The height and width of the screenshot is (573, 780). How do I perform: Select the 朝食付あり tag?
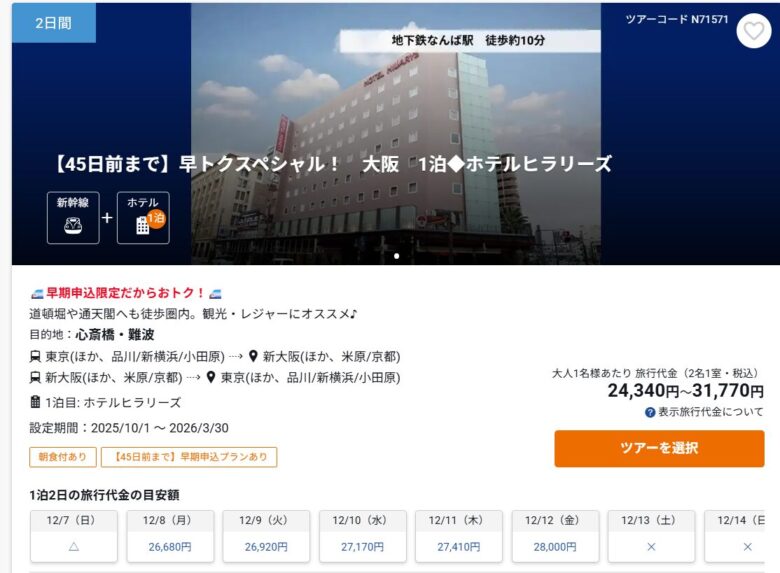[x=63, y=457]
